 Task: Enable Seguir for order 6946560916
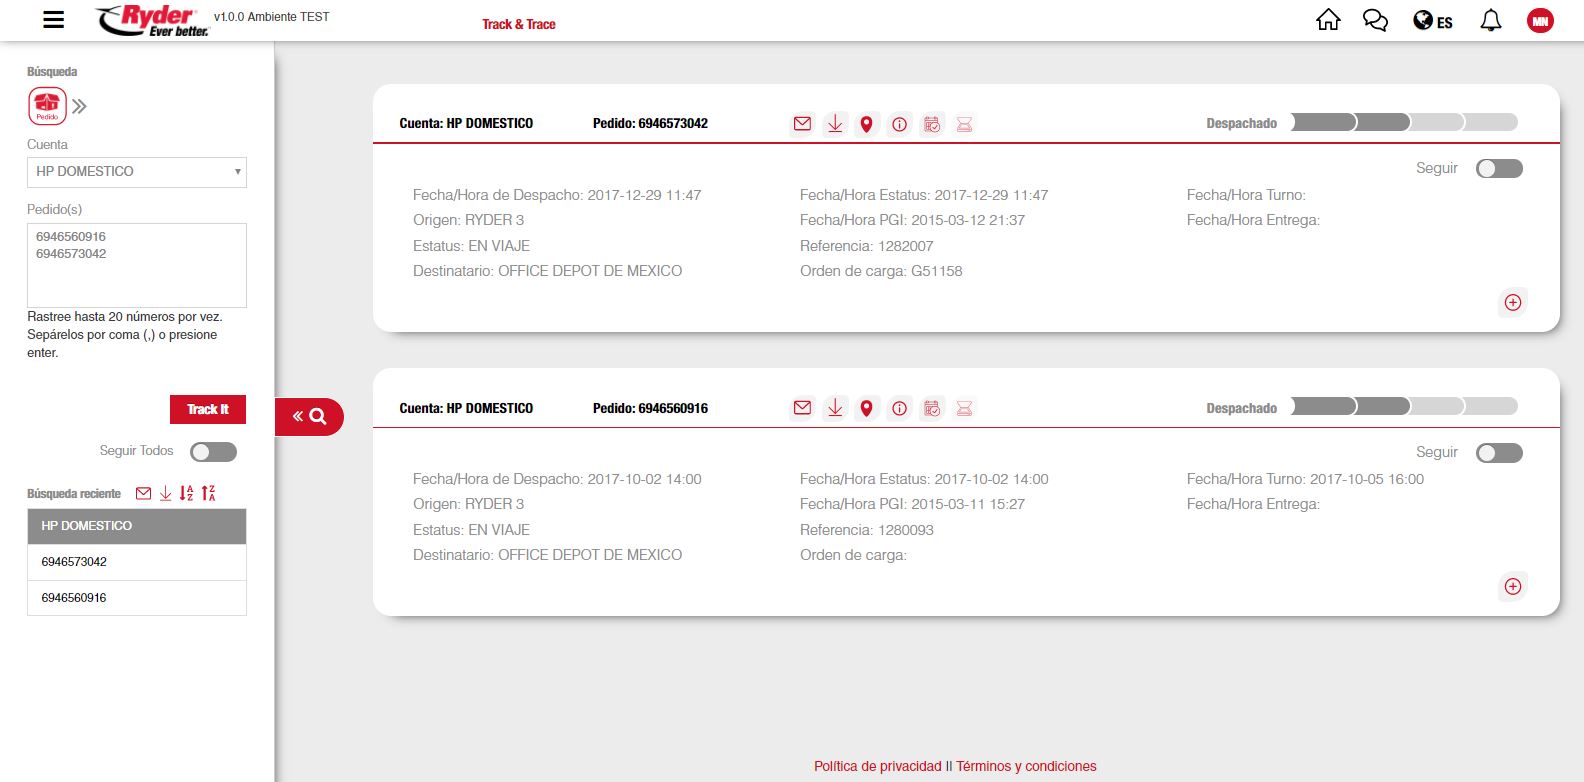tap(1498, 453)
